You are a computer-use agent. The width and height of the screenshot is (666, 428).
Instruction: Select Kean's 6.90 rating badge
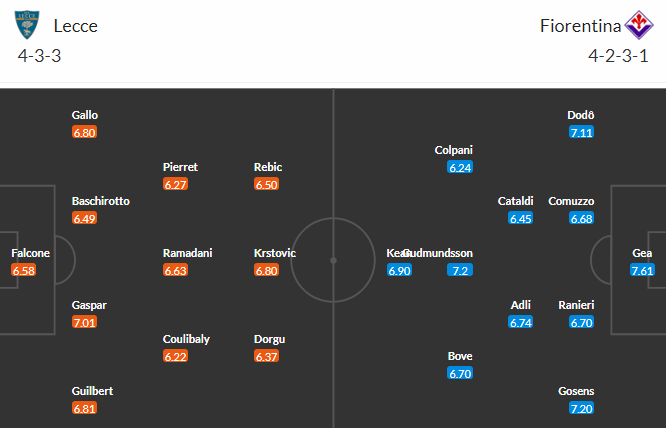tap(399, 270)
